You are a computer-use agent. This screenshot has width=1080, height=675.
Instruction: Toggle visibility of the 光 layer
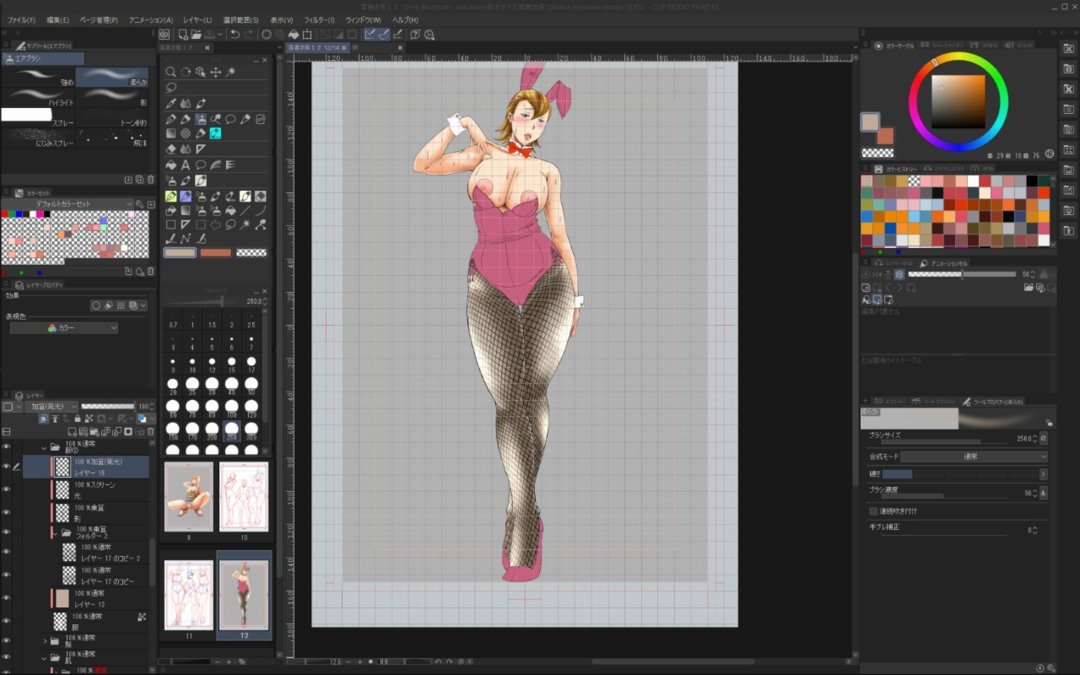coord(6,490)
